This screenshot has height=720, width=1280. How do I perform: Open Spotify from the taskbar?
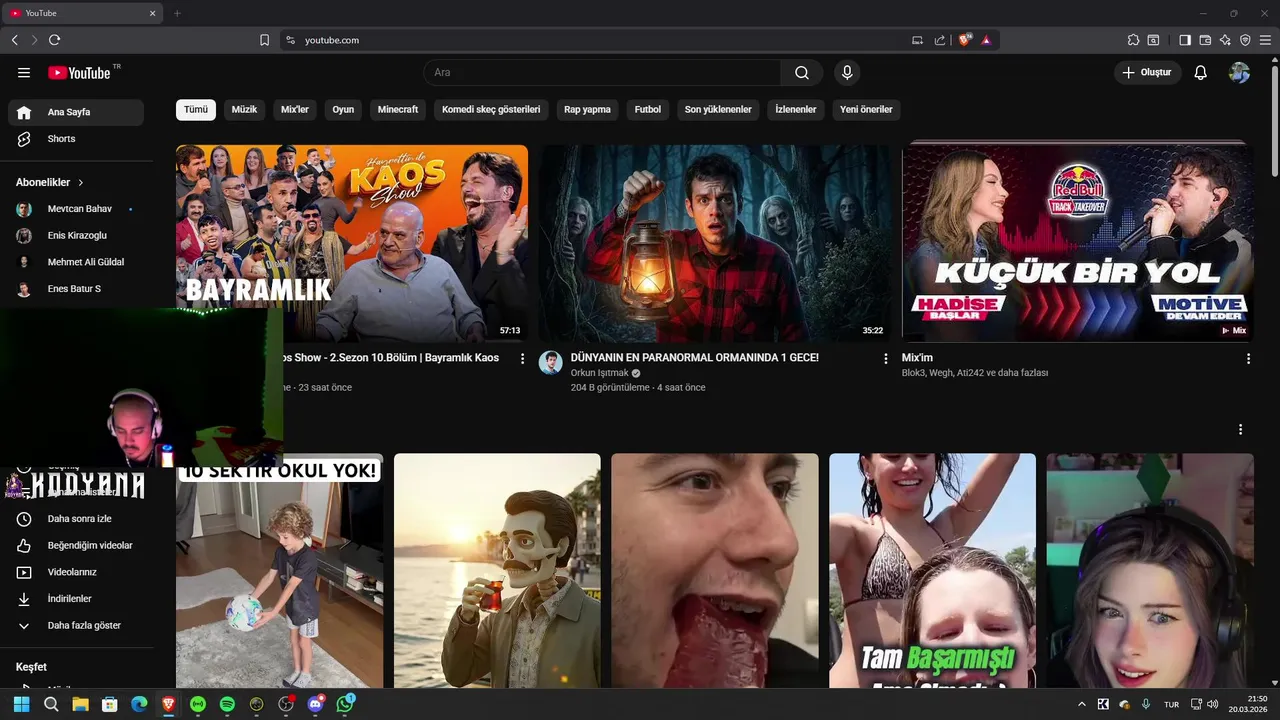pos(227,704)
